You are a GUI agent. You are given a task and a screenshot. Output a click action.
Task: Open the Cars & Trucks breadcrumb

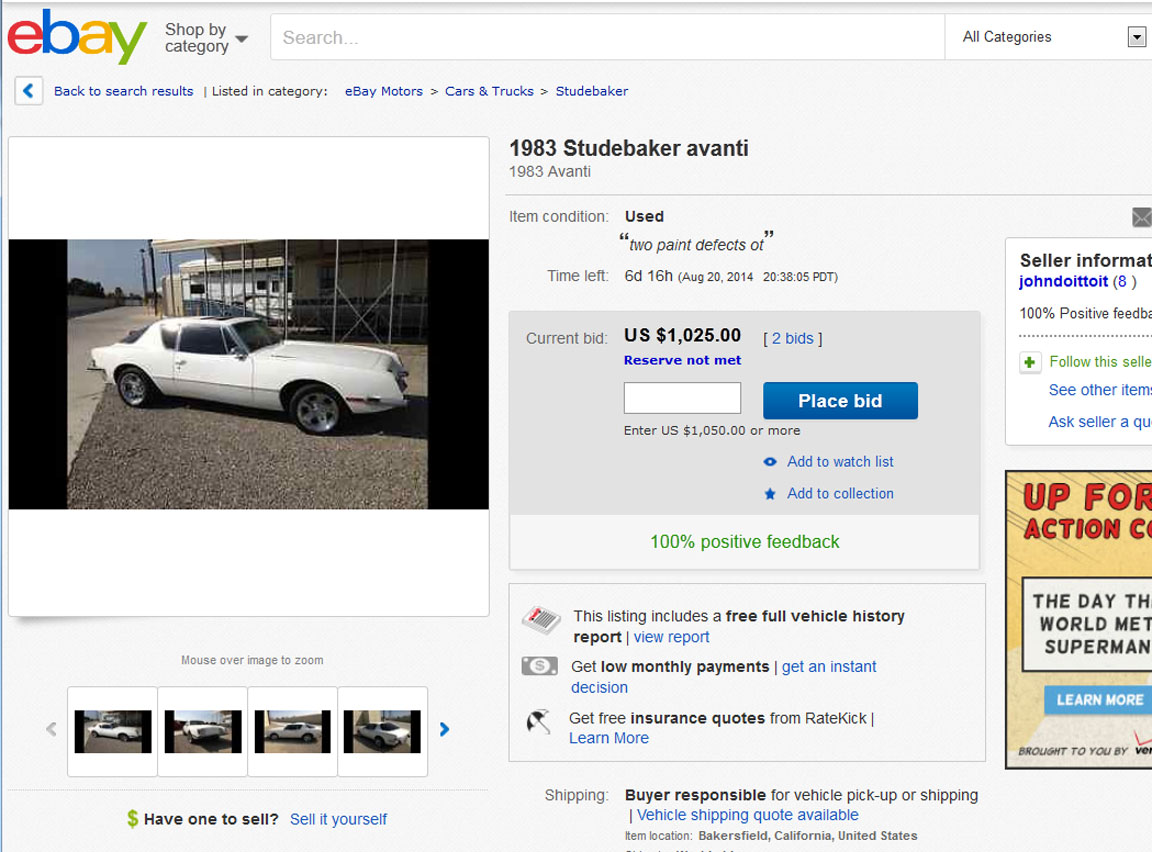click(489, 91)
